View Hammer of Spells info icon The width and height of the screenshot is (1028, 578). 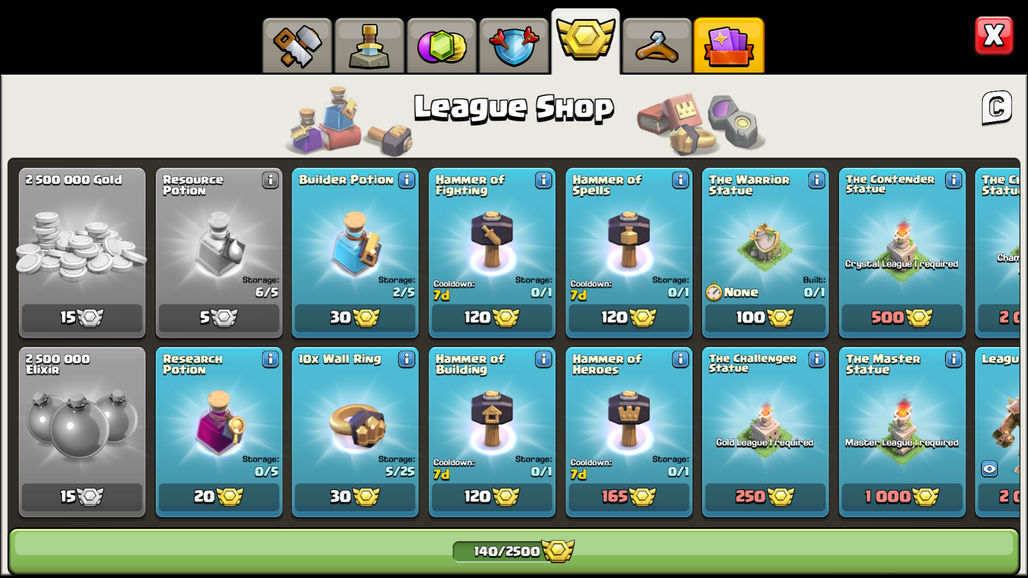(x=680, y=180)
